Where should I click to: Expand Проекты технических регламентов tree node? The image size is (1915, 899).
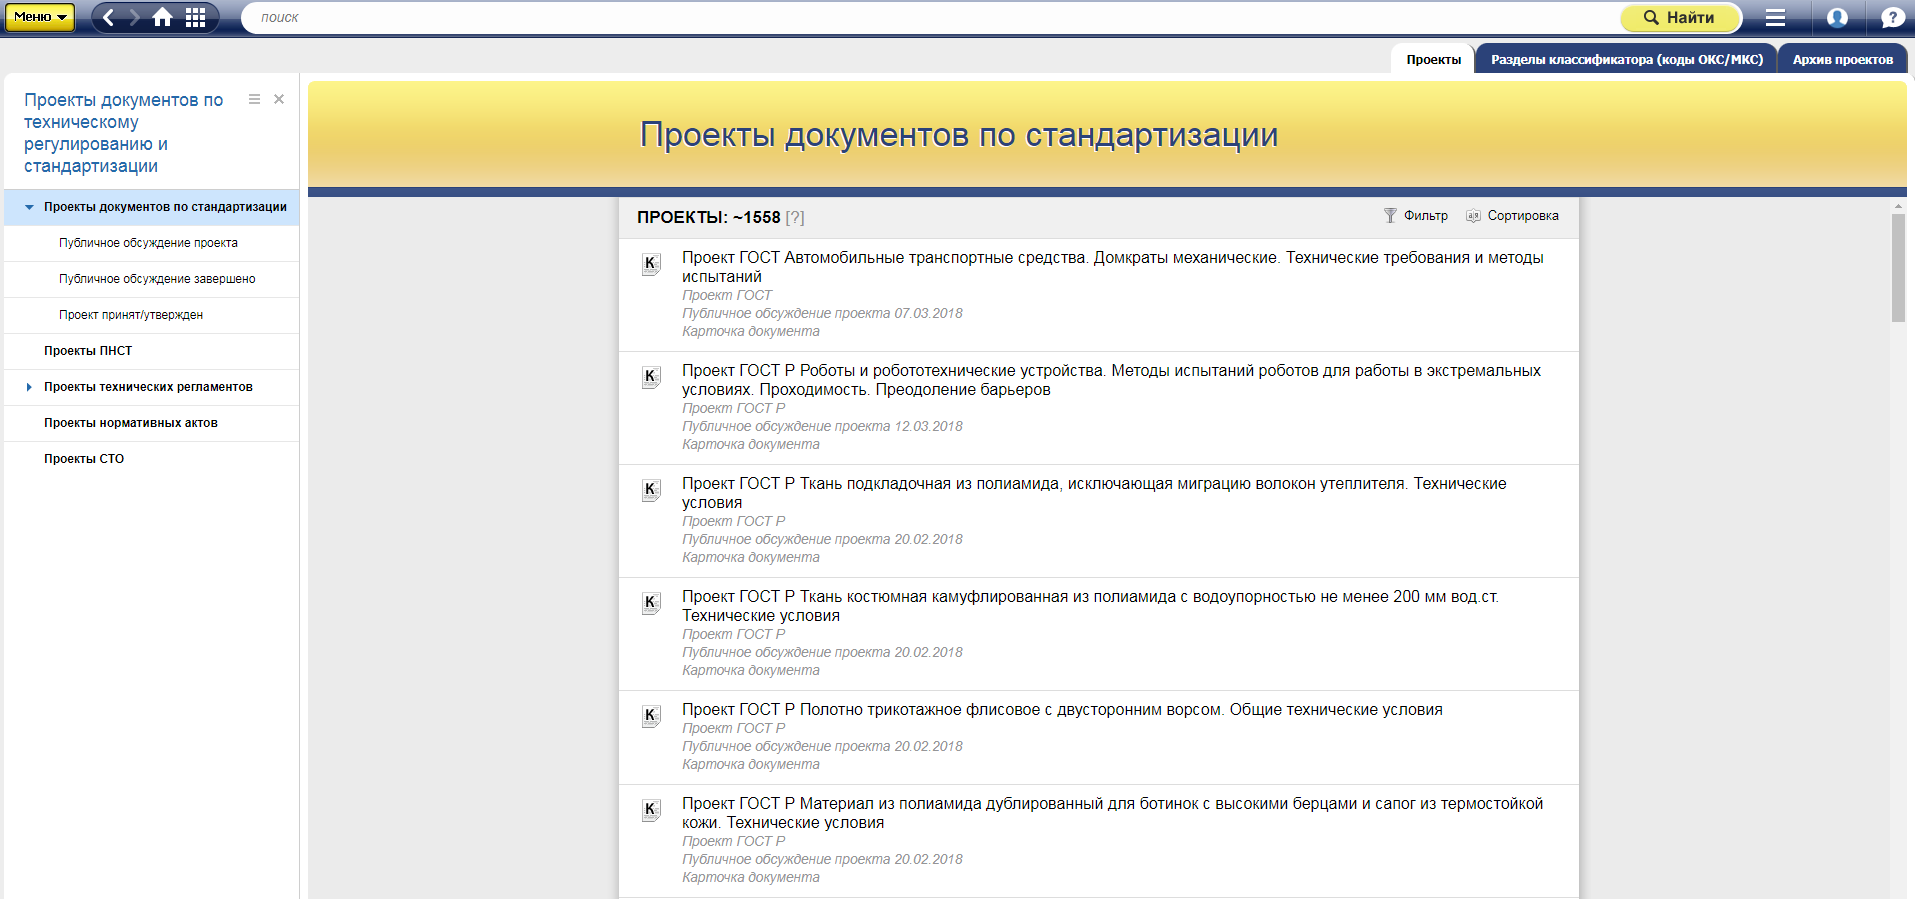(29, 387)
